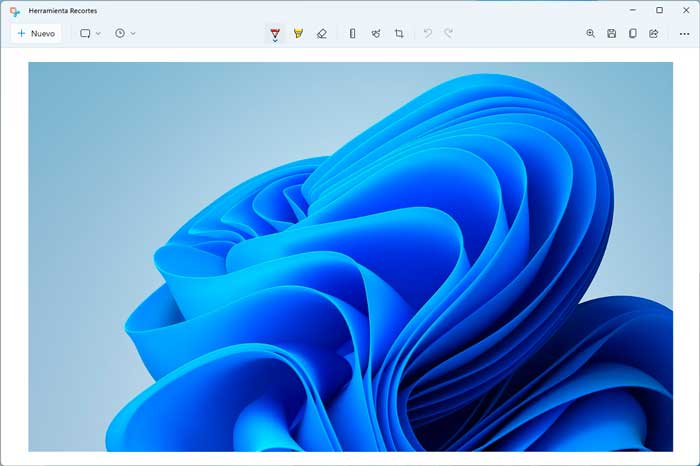Click the Nuevo button to start a new snip
This screenshot has width=700, height=466.
point(36,33)
